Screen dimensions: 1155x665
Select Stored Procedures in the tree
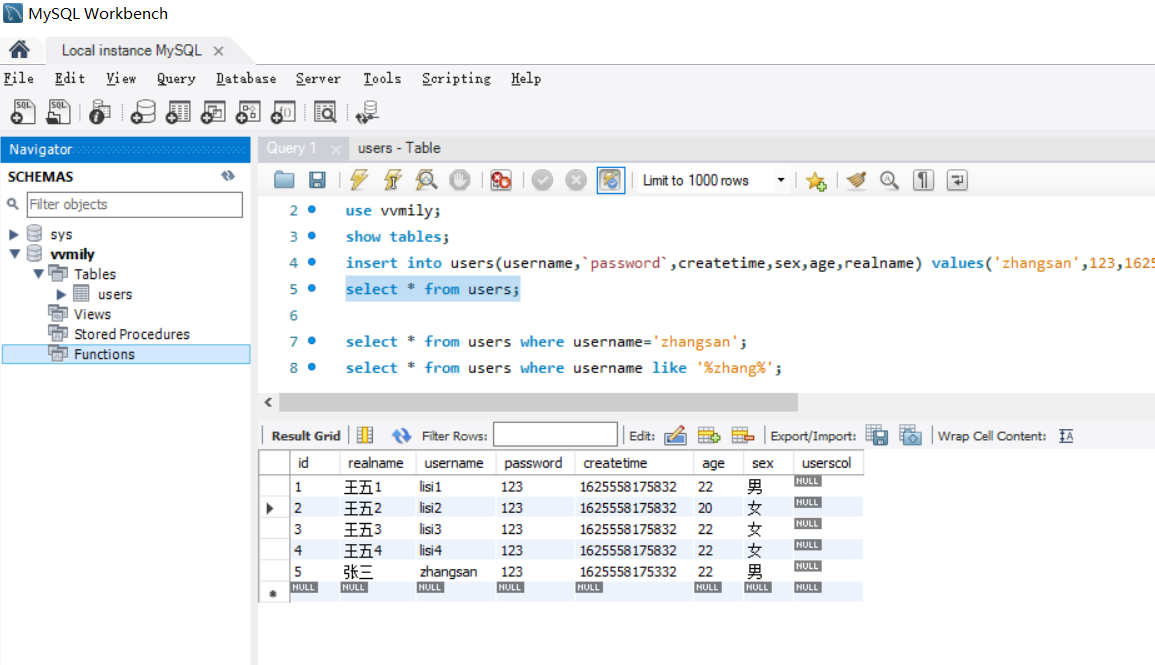click(x=131, y=334)
